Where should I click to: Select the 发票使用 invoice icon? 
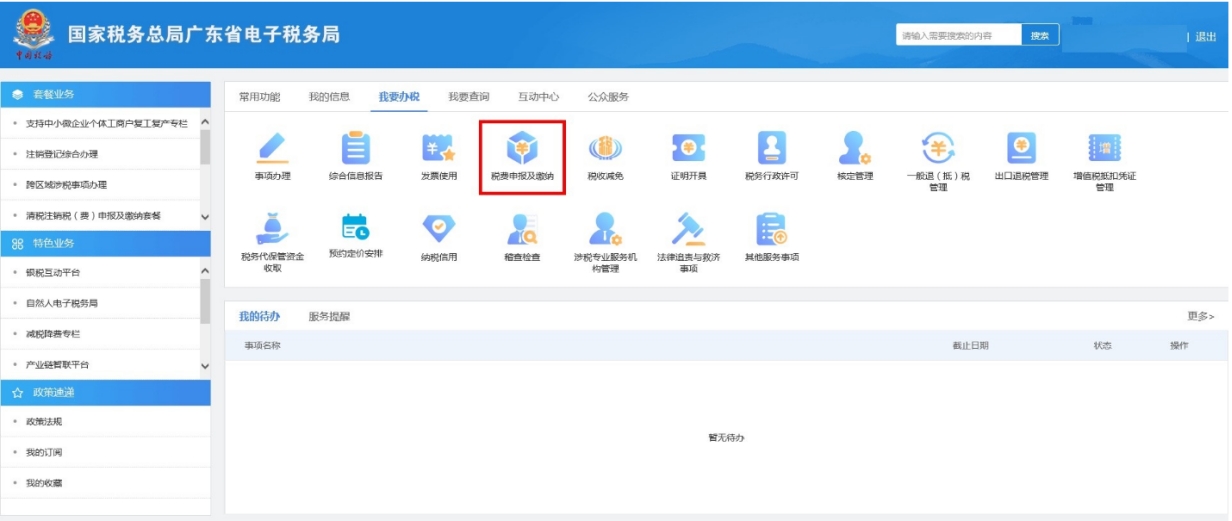438,149
